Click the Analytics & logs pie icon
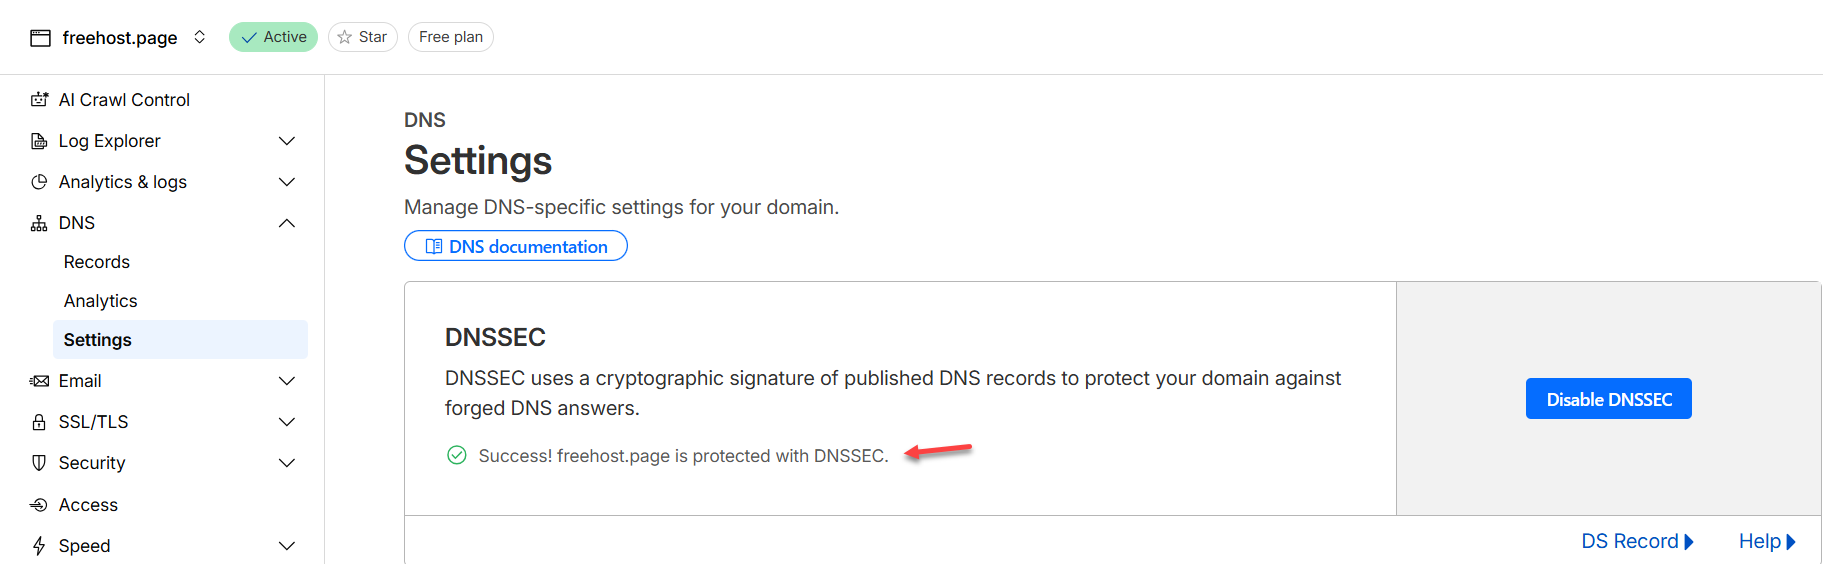 [x=39, y=182]
